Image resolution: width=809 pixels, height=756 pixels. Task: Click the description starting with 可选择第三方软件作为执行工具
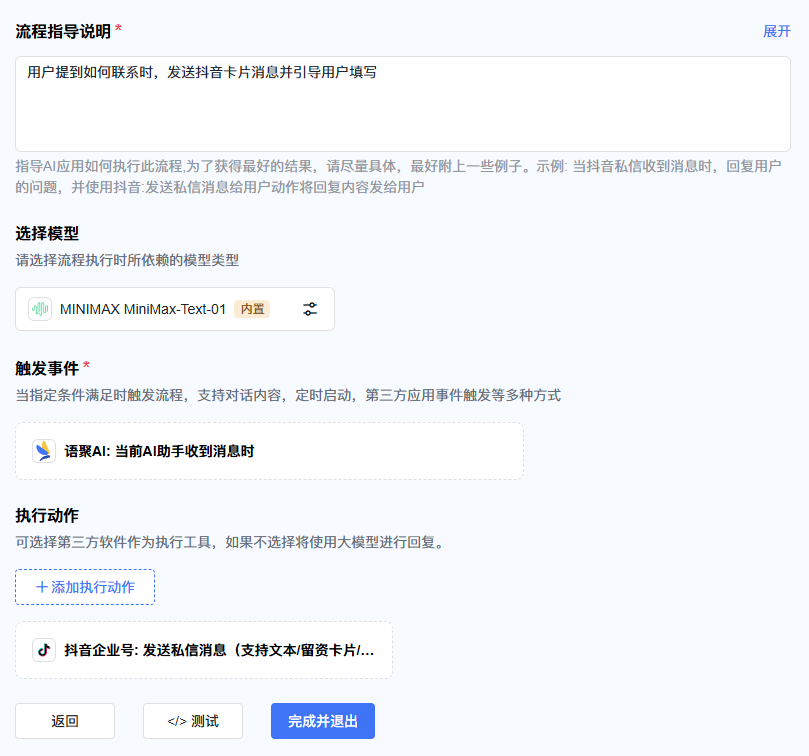(x=230, y=542)
